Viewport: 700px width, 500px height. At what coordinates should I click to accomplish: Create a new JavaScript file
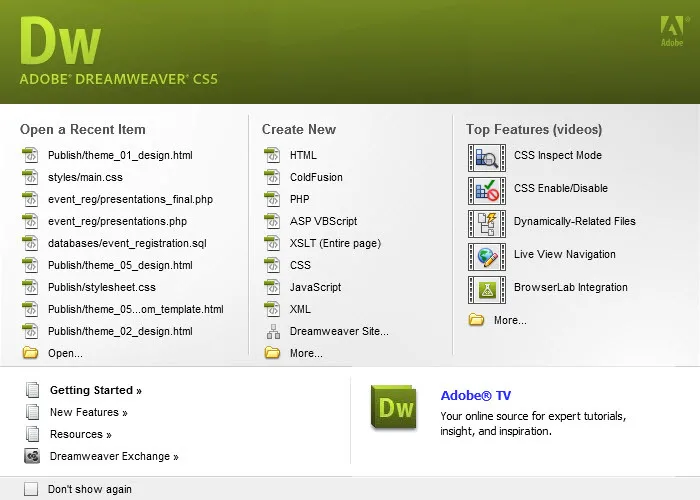pos(315,287)
